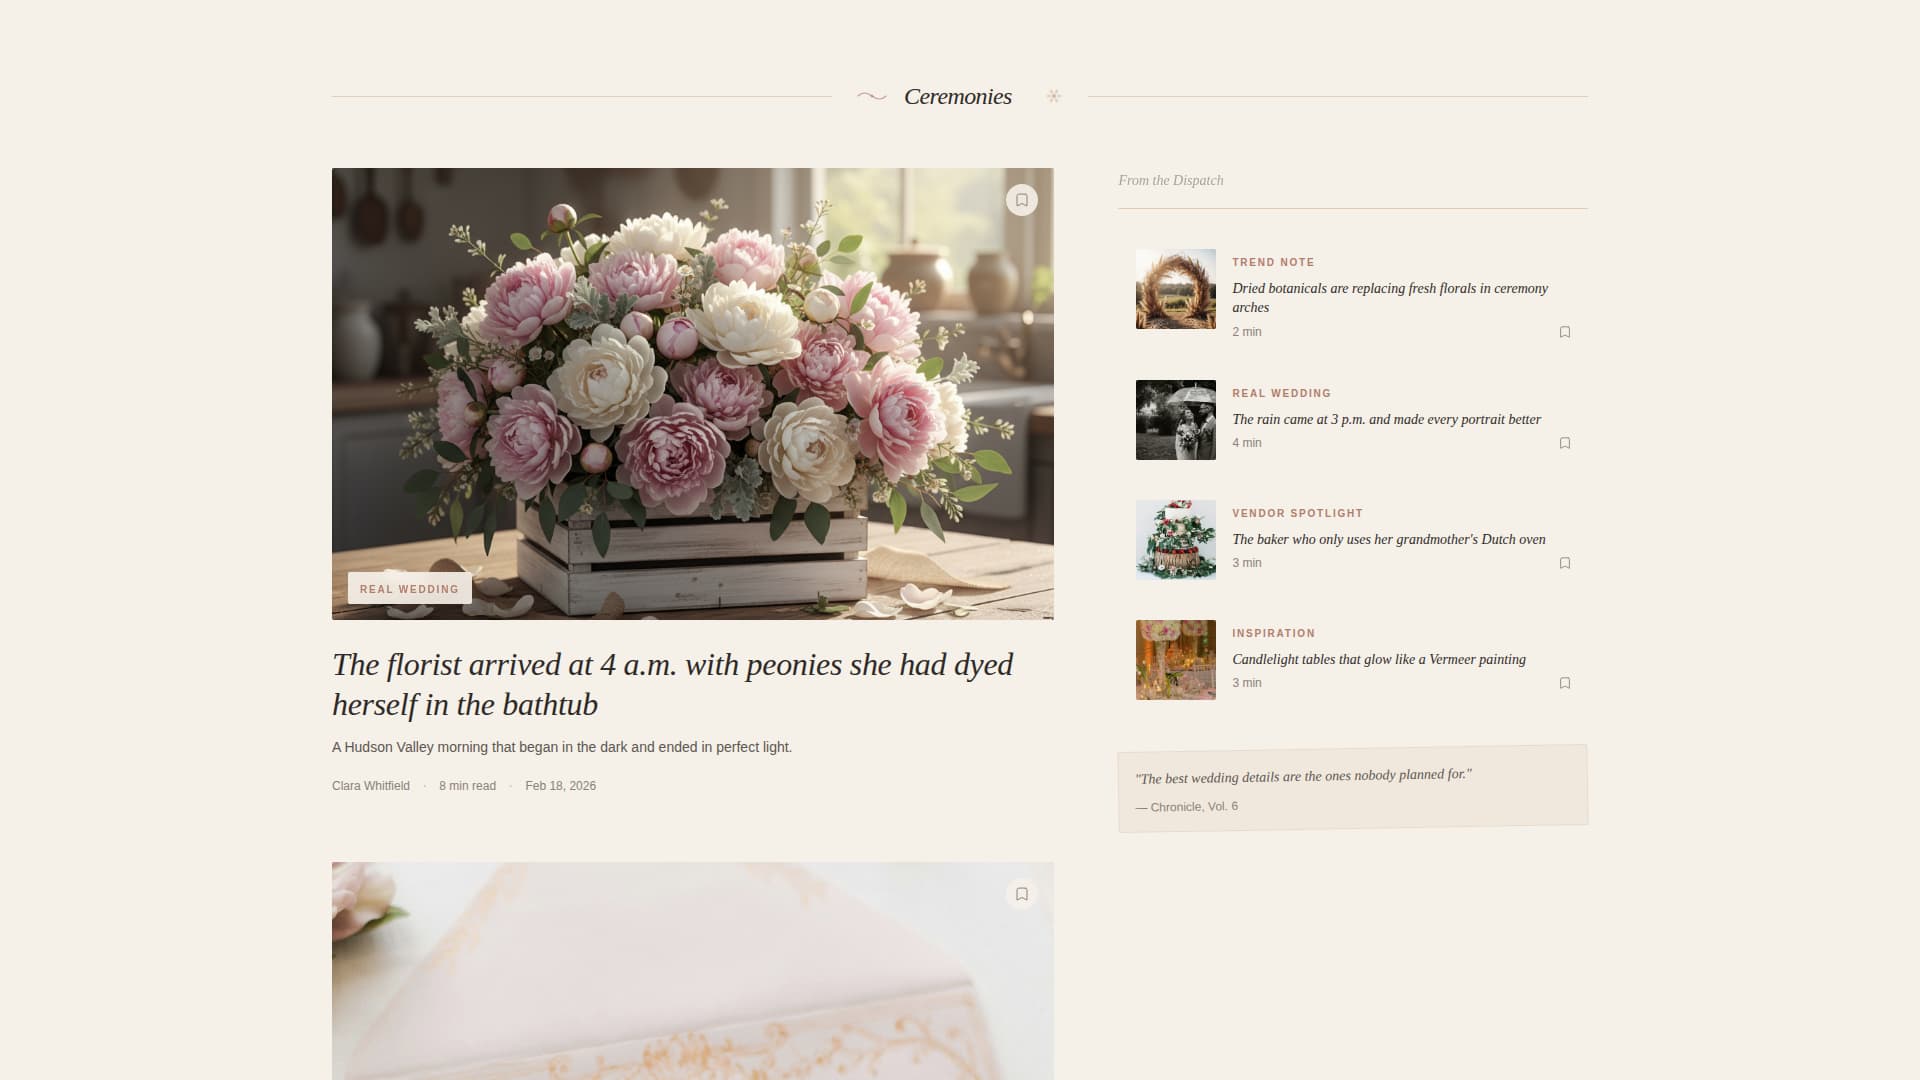Open the florist arrived at 4 a.m. headline
1920x1080 pixels.
coord(672,685)
